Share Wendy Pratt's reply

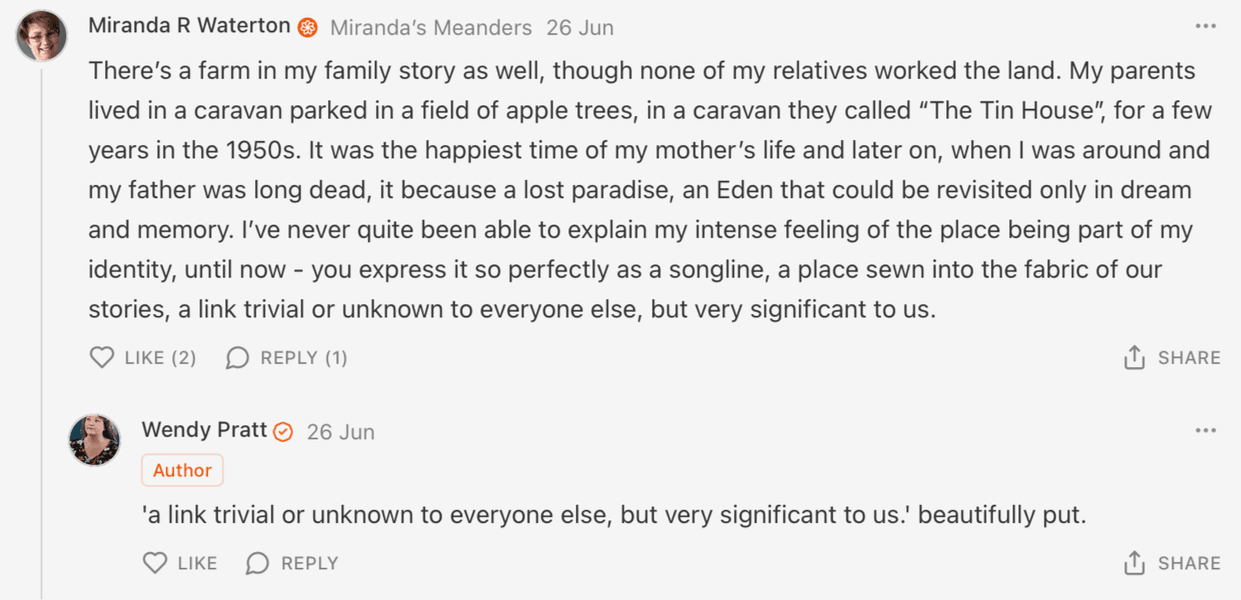pyautogui.click(x=1134, y=563)
